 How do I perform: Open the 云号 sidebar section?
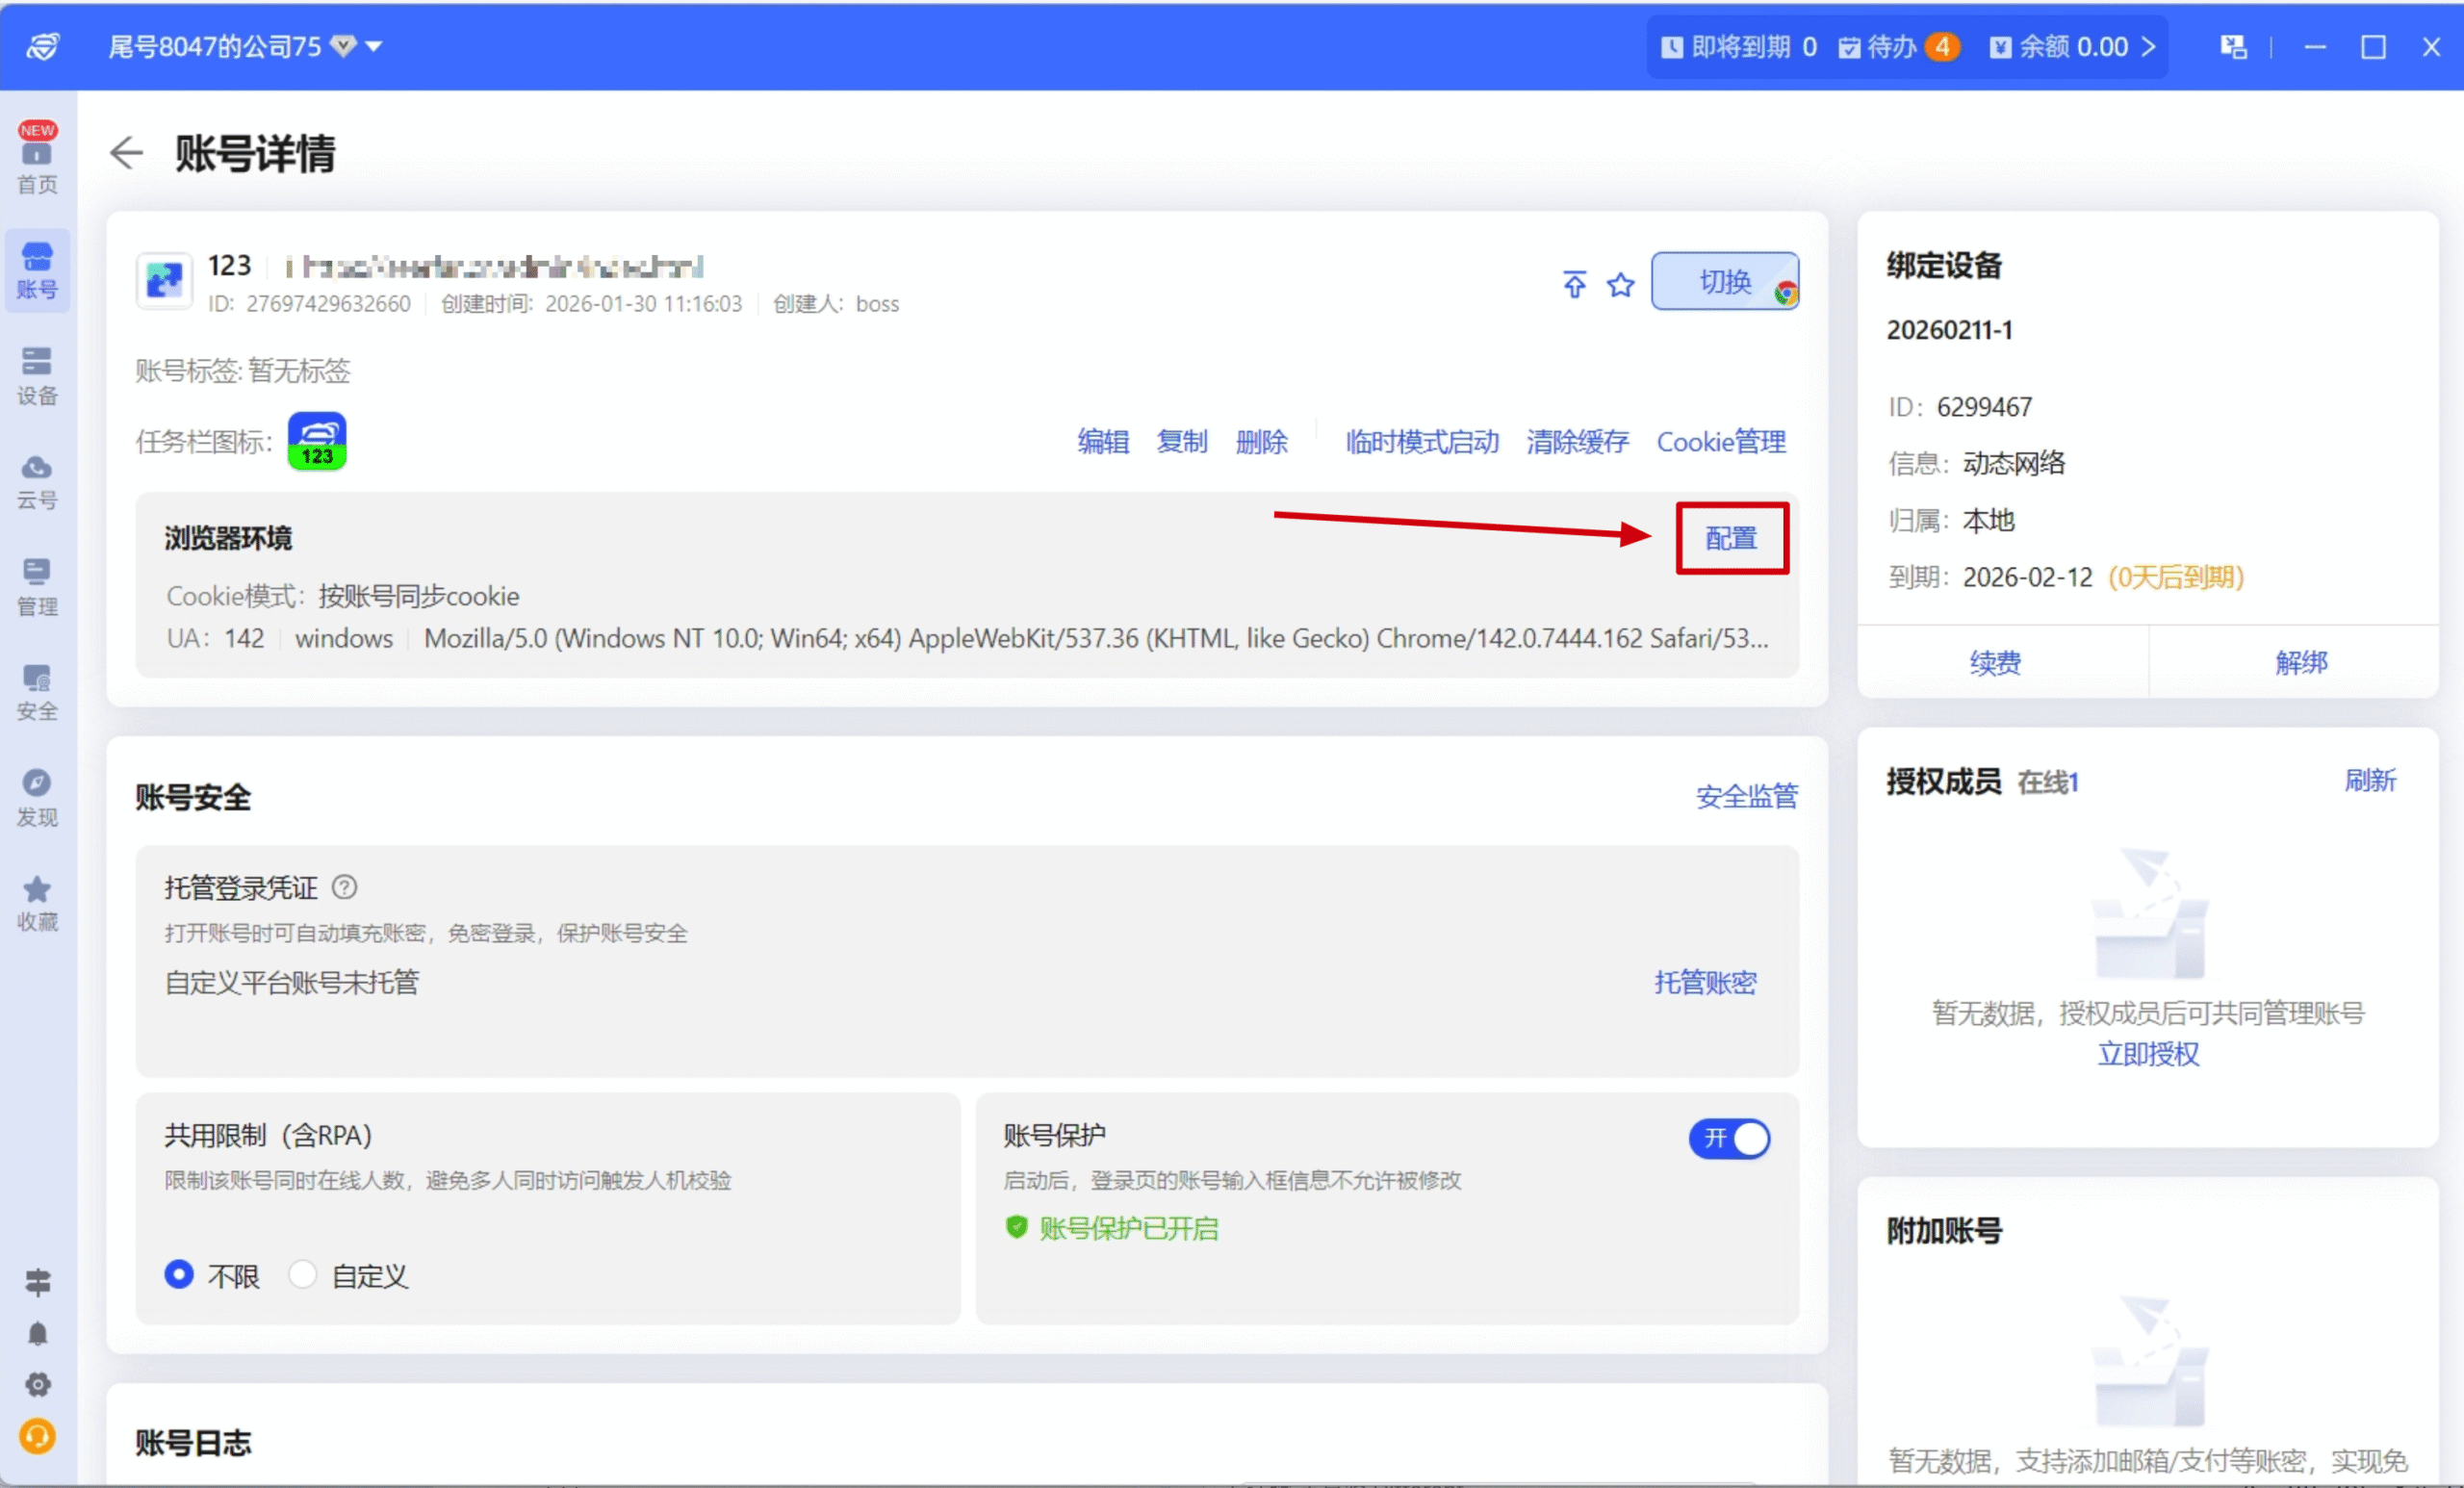[37, 481]
